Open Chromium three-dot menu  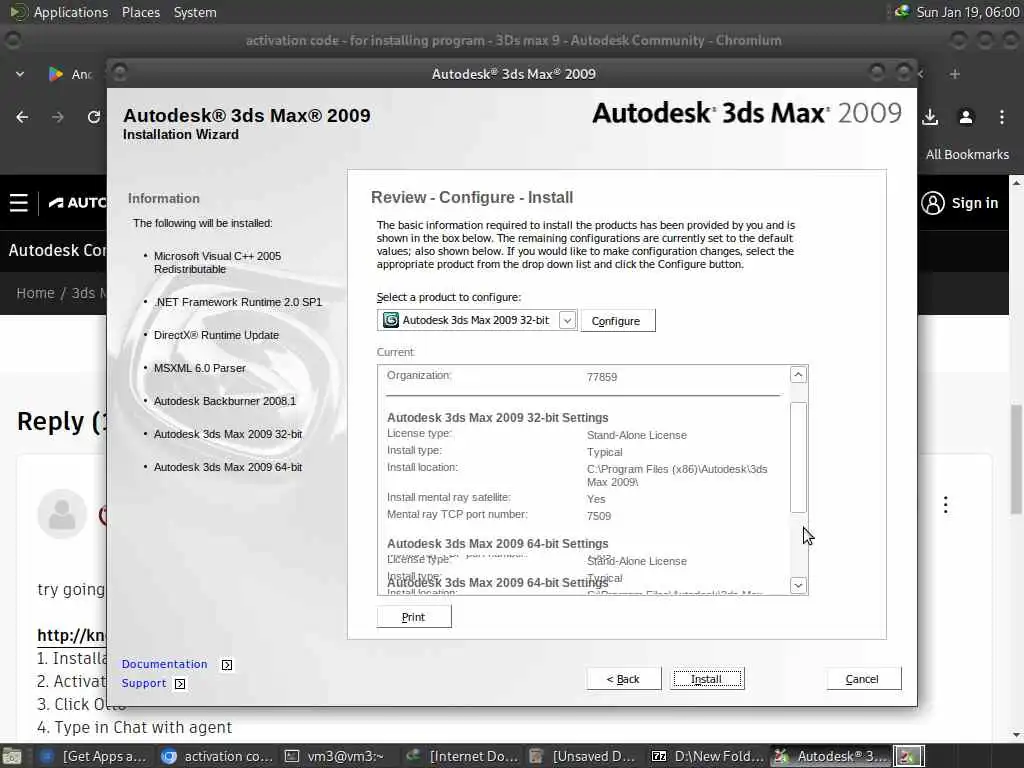point(1002,117)
